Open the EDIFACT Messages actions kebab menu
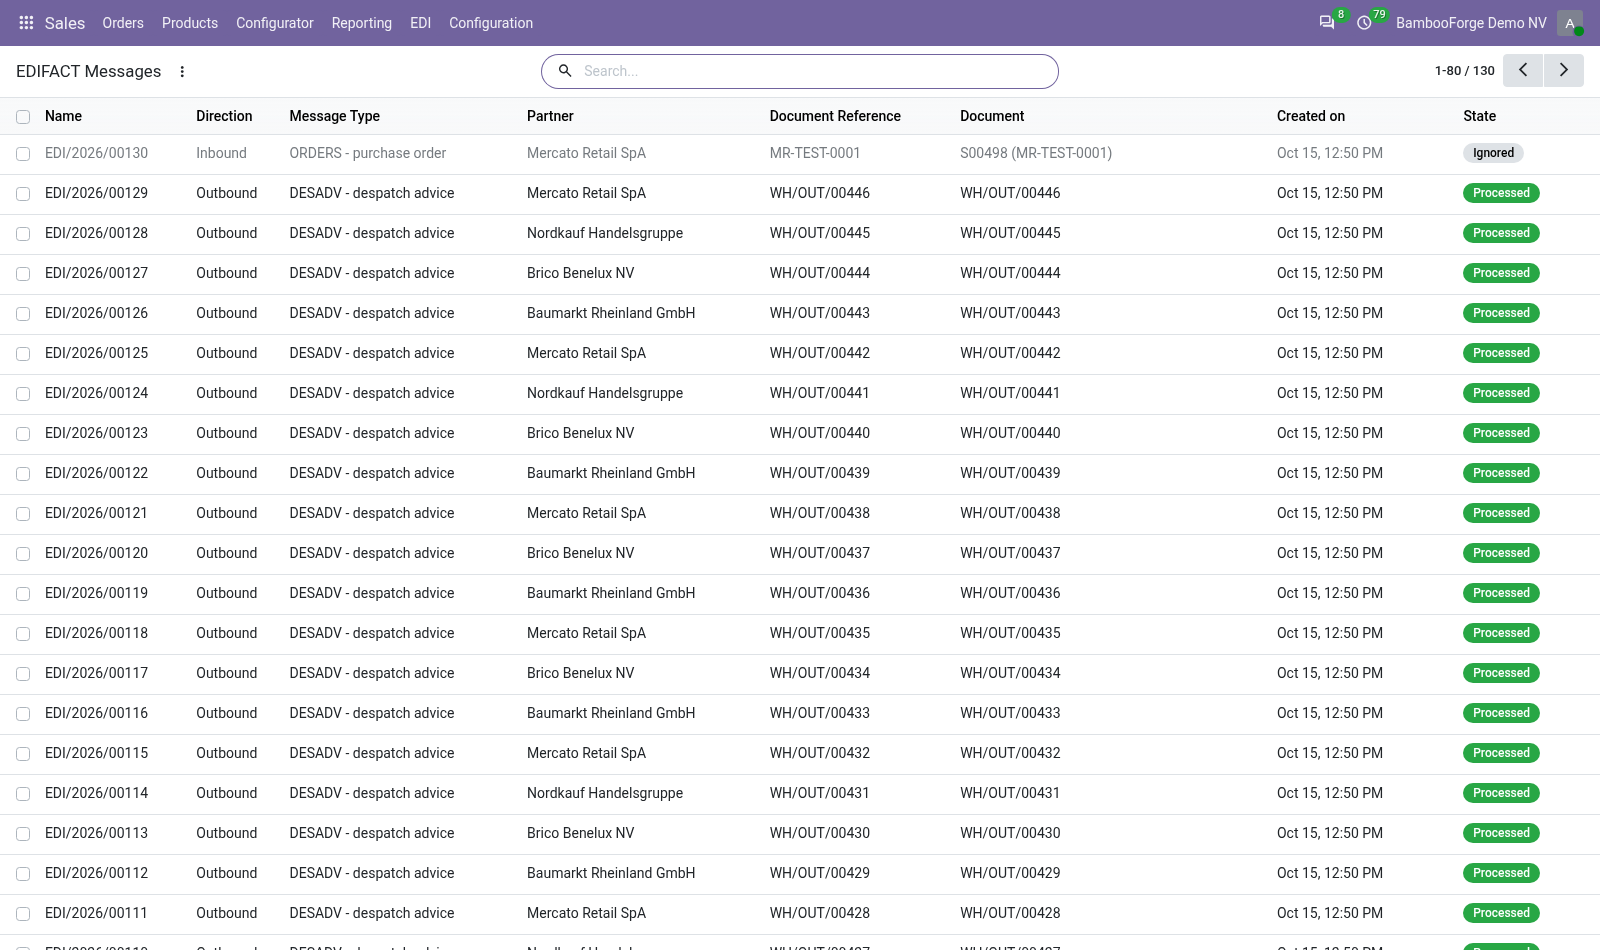Image resolution: width=1600 pixels, height=950 pixels. [x=182, y=71]
